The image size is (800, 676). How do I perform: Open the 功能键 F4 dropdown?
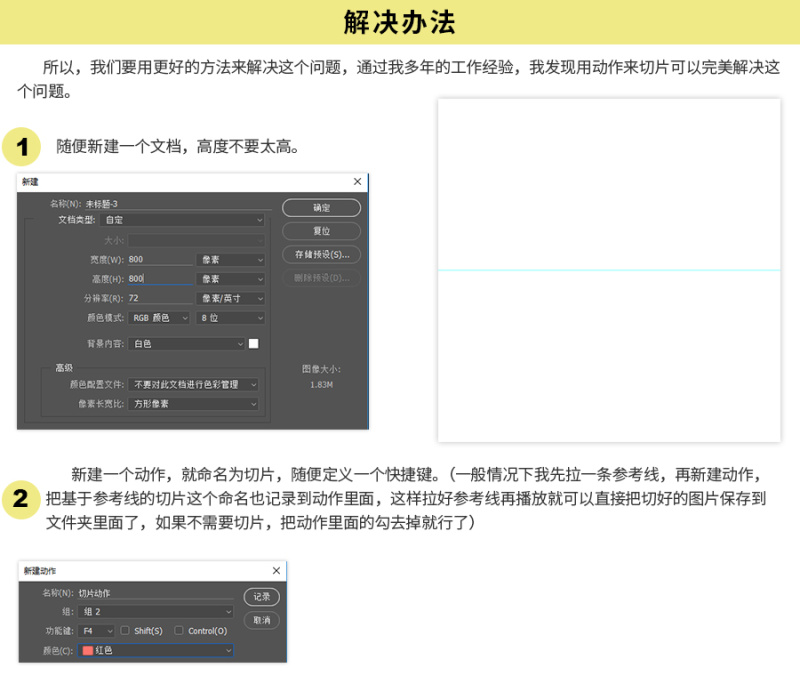pyautogui.click(x=96, y=631)
